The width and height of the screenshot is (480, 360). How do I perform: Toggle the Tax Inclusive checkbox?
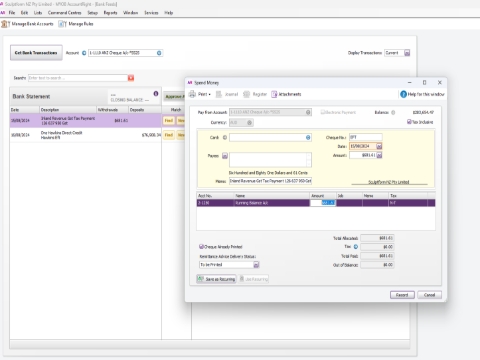(409, 122)
